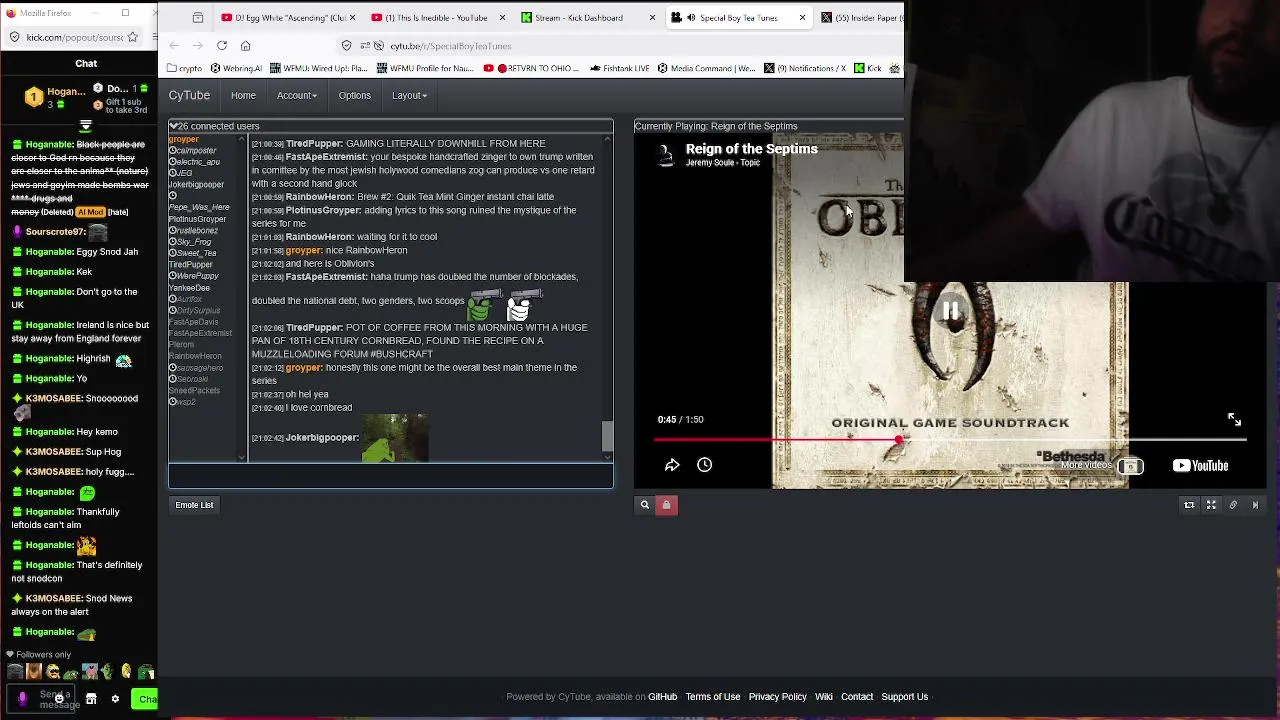Viewport: 1280px width, 720px height.
Task: Click the Firefox View icon
Action: click(x=198, y=17)
